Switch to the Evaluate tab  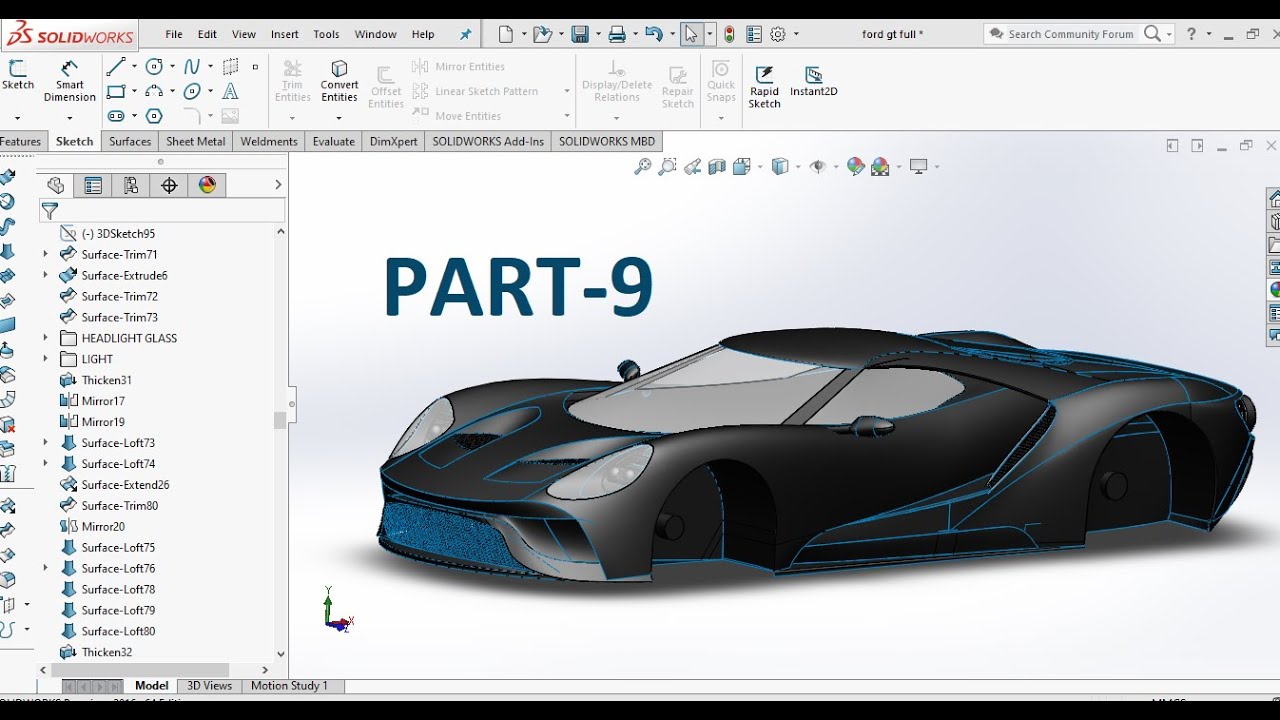(x=333, y=142)
